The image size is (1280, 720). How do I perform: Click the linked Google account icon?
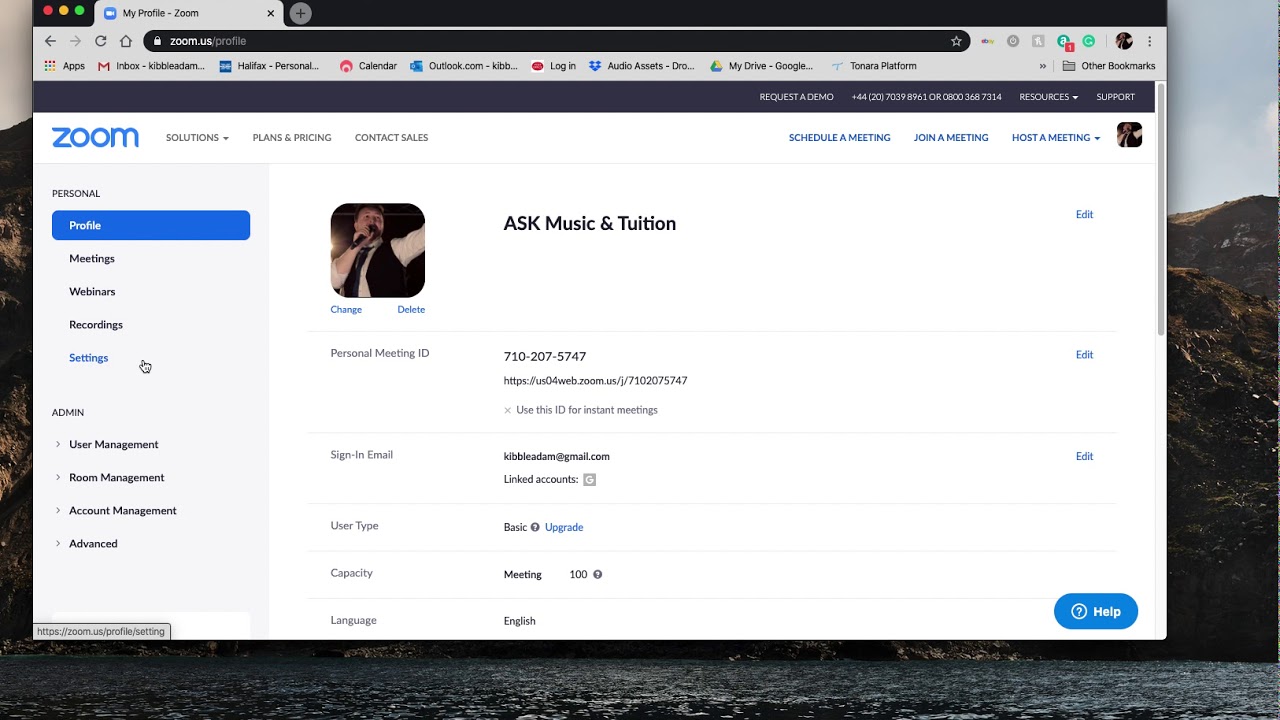pyautogui.click(x=590, y=480)
